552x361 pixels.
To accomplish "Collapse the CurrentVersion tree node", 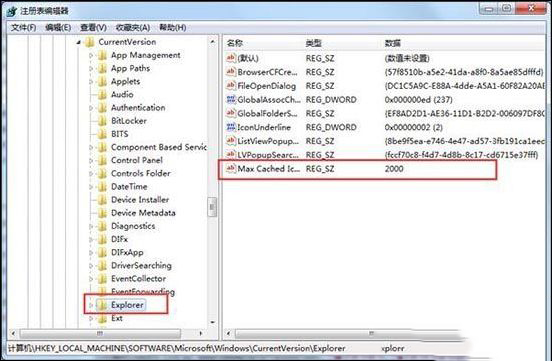I will coord(78,42).
